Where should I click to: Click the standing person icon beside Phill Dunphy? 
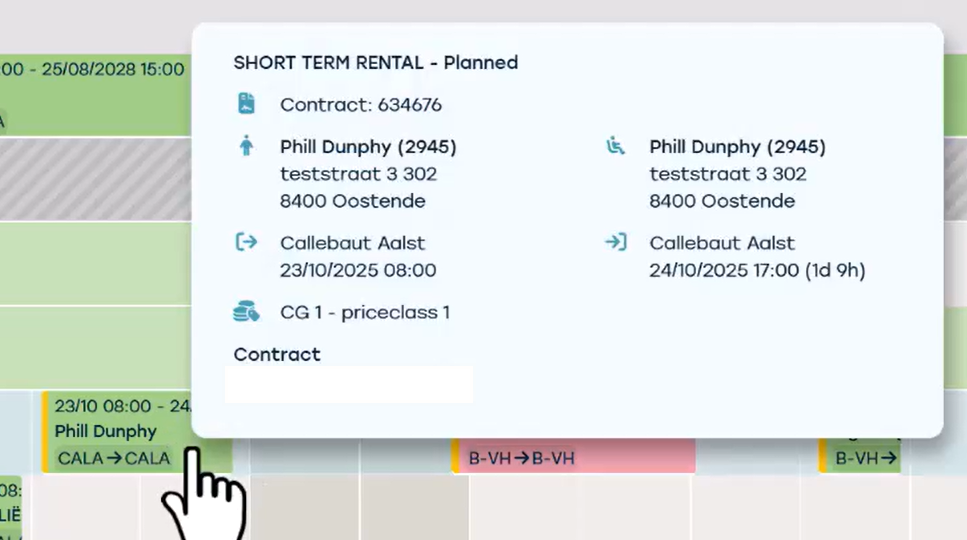(x=246, y=147)
